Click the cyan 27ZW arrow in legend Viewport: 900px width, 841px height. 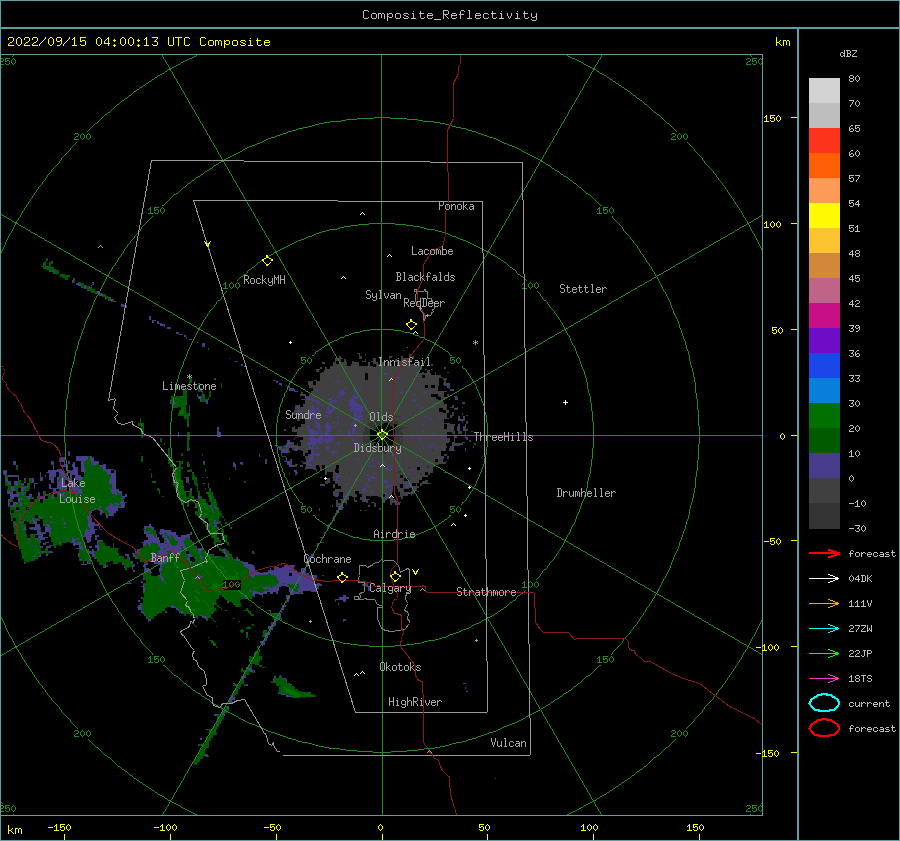(824, 629)
